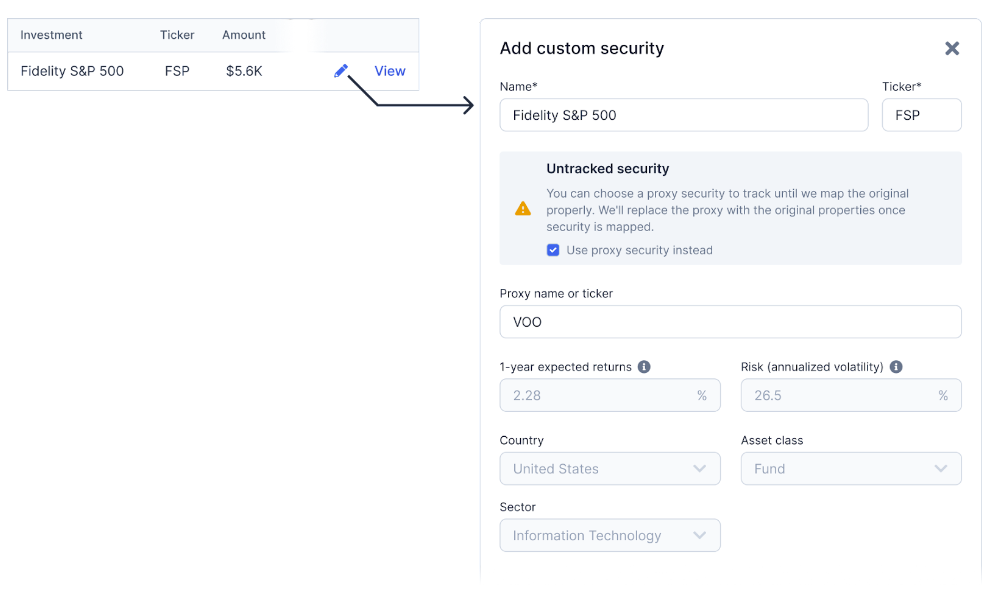Select the Amount column header

pos(244,35)
